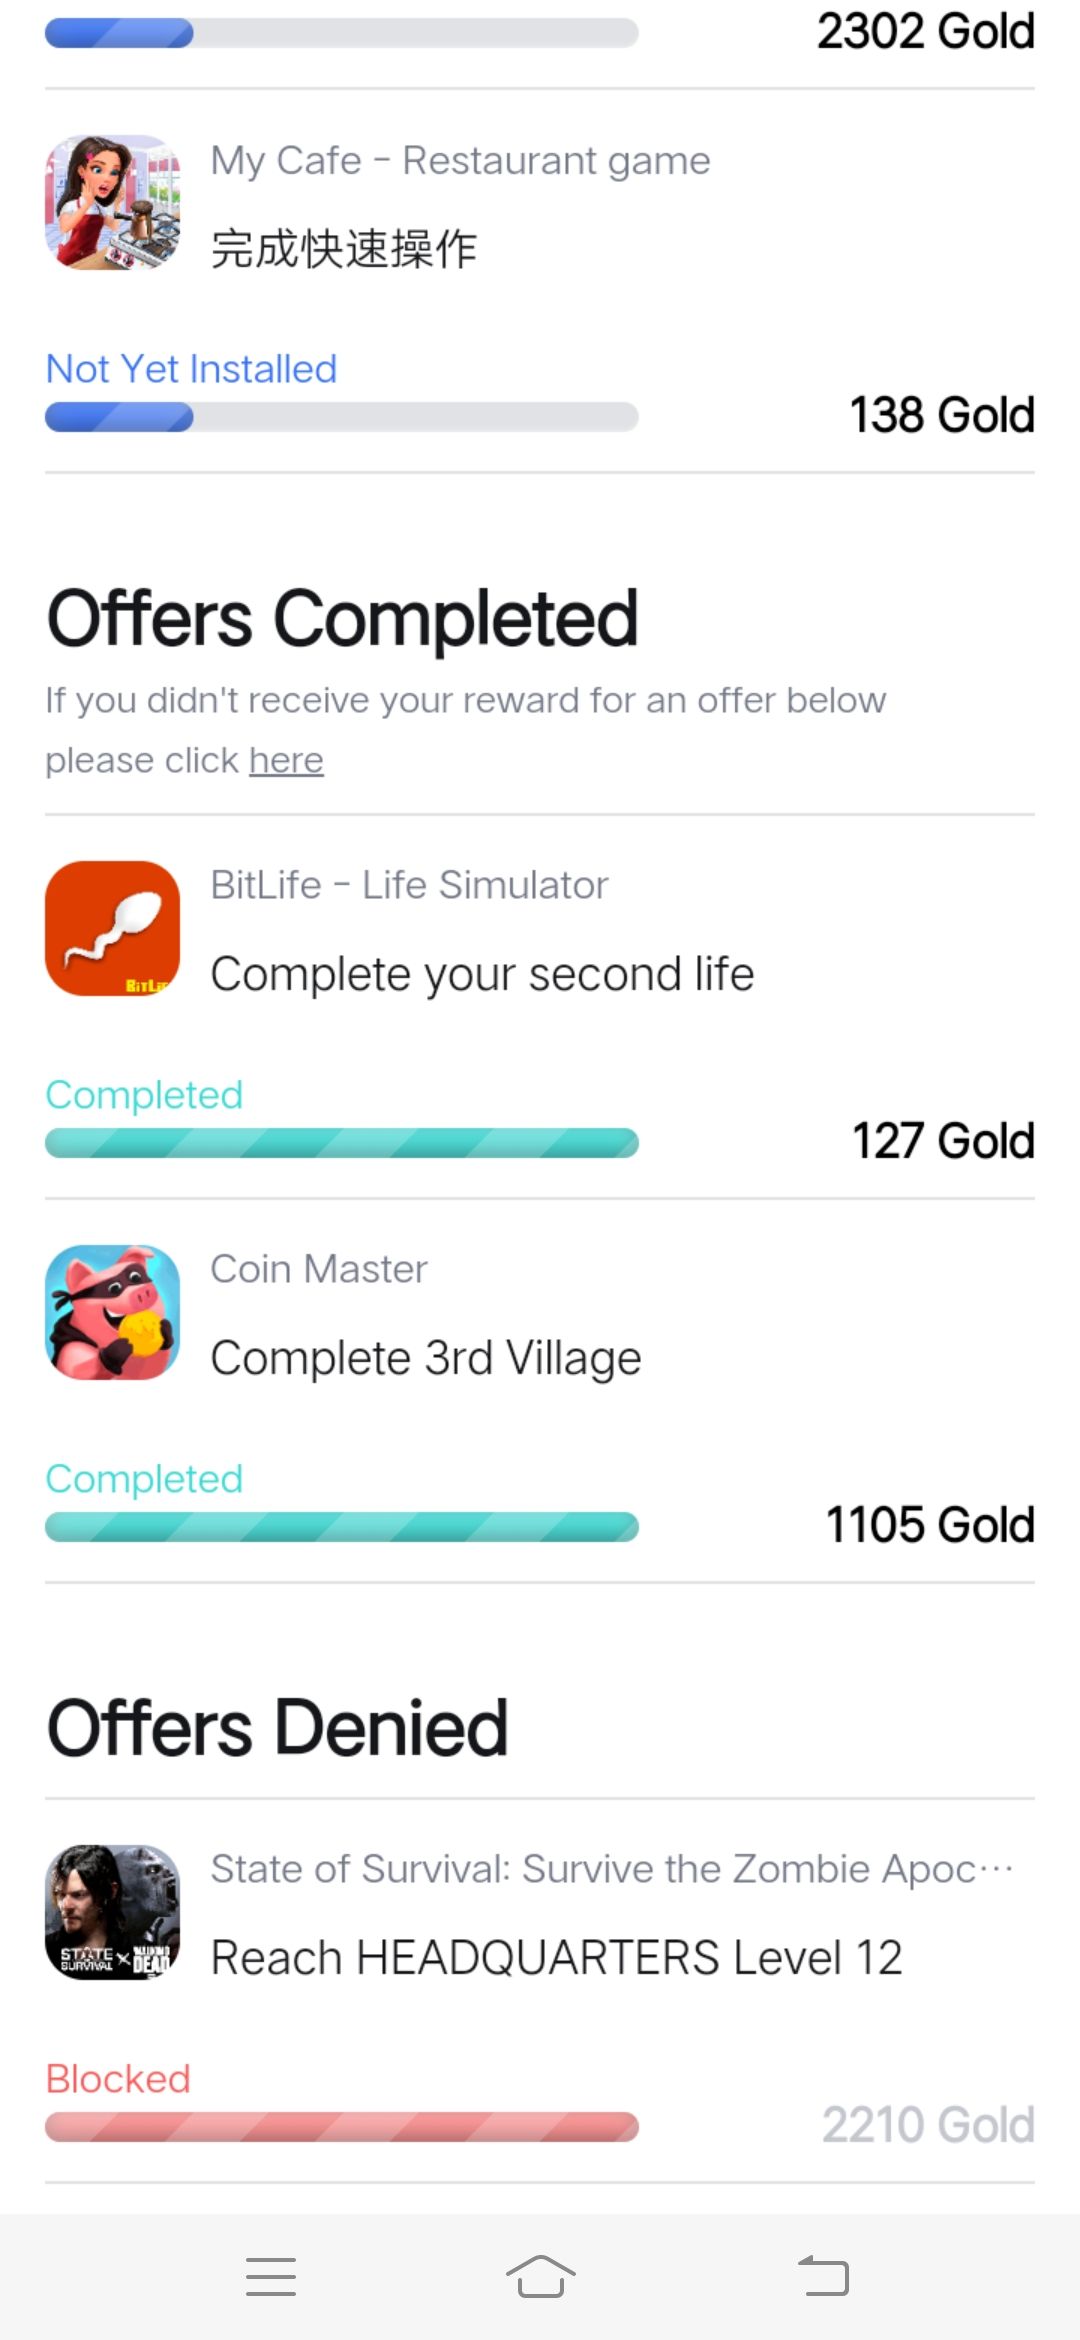
Task: Tap the Android back navigation icon
Action: tap(823, 2277)
